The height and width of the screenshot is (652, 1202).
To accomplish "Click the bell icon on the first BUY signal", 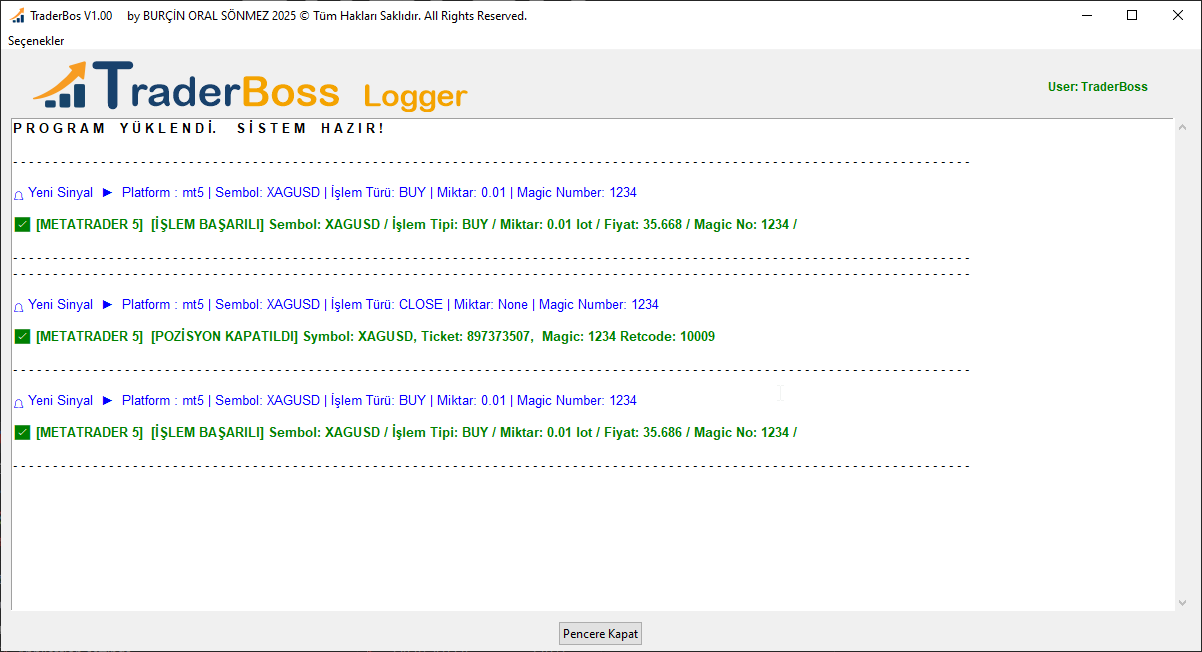I will (x=17, y=192).
